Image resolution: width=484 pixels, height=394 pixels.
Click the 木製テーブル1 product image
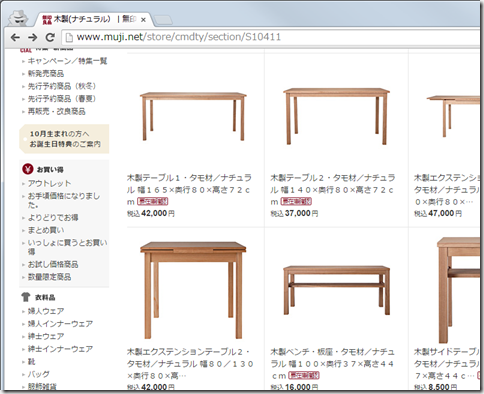pos(193,116)
